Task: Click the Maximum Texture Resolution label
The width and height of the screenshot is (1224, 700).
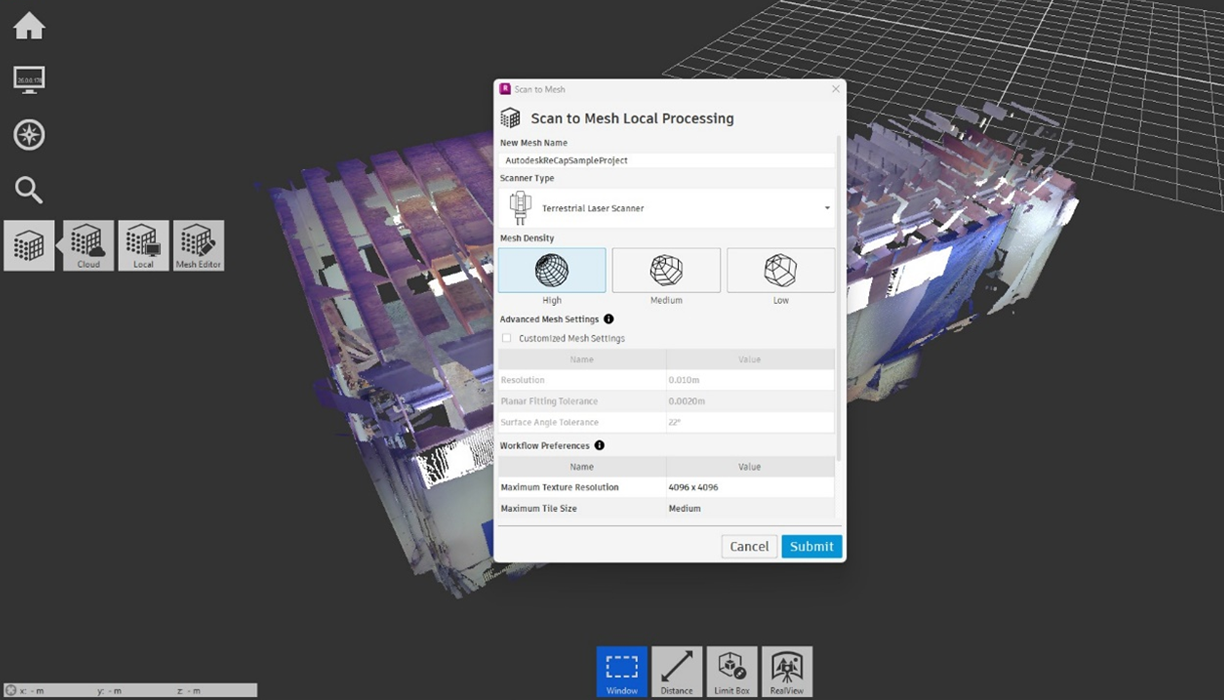Action: [x=560, y=487]
